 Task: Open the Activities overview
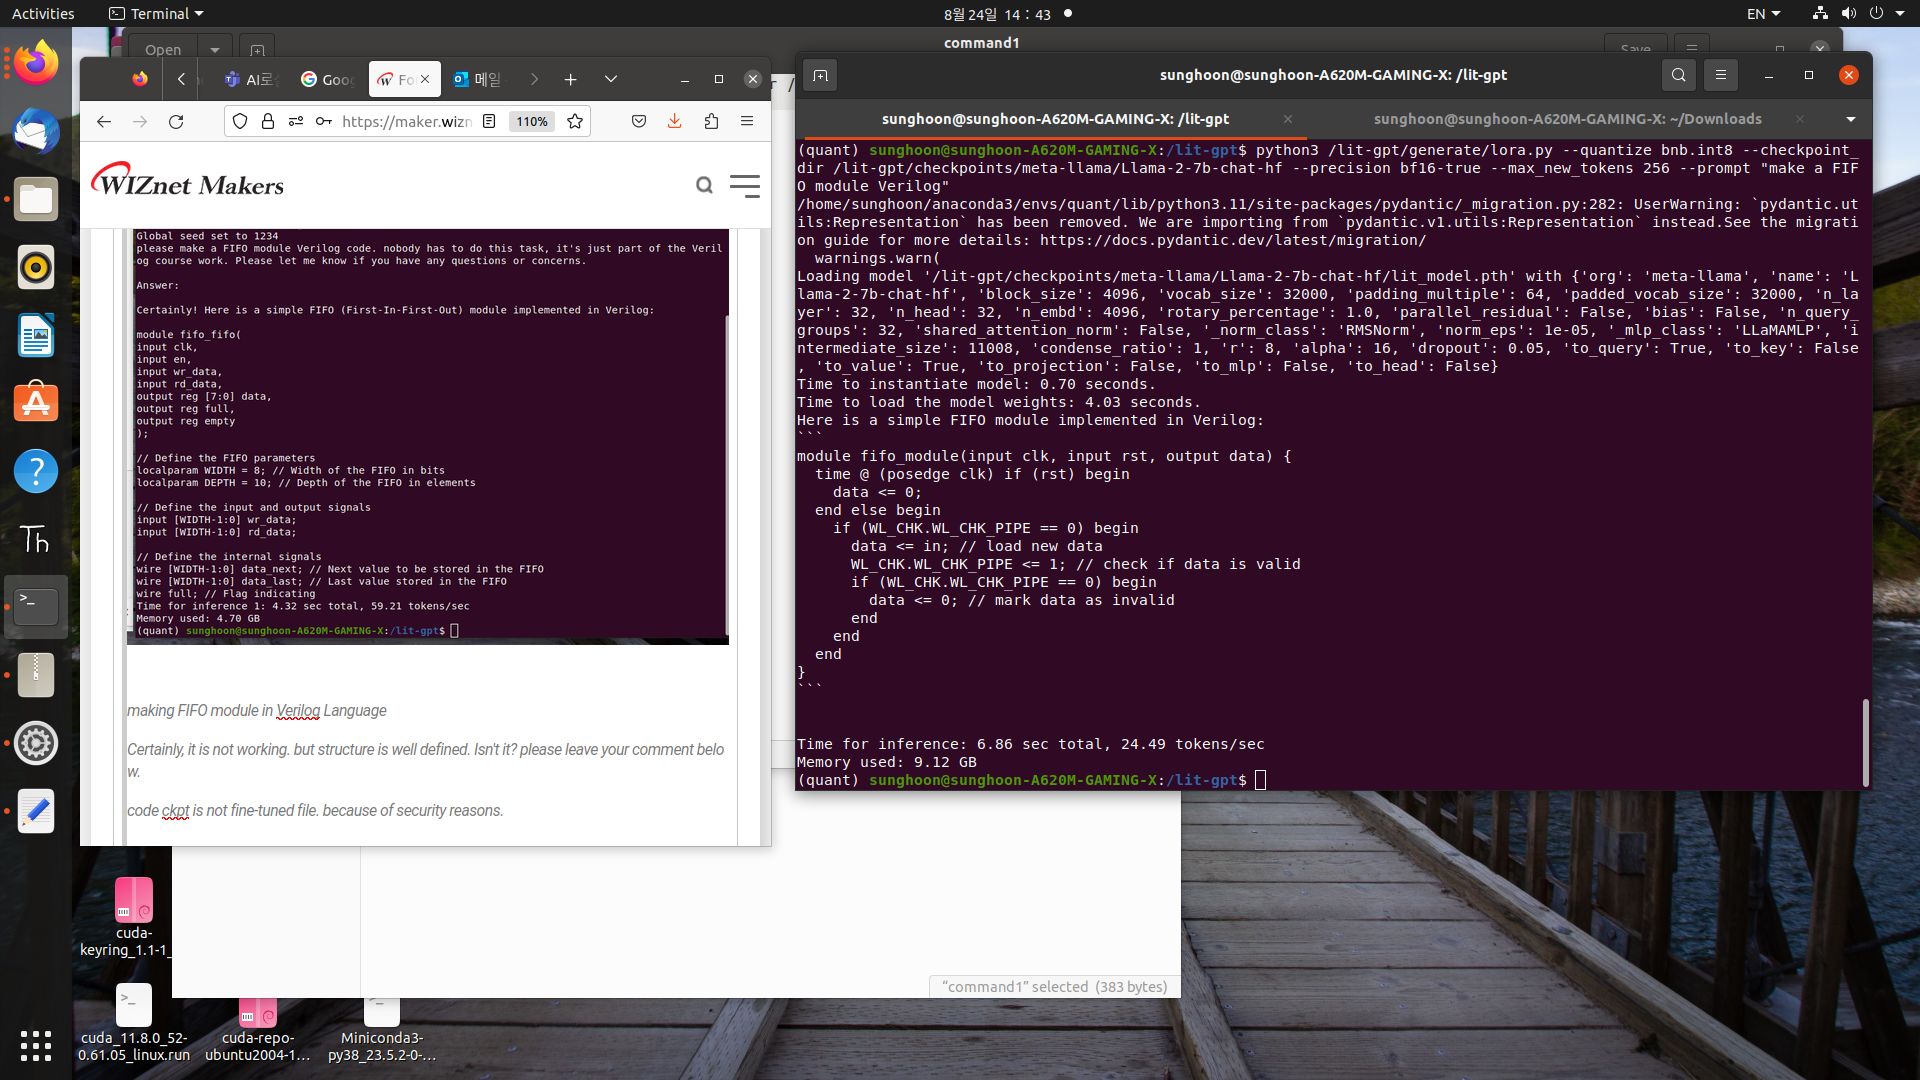43,14
